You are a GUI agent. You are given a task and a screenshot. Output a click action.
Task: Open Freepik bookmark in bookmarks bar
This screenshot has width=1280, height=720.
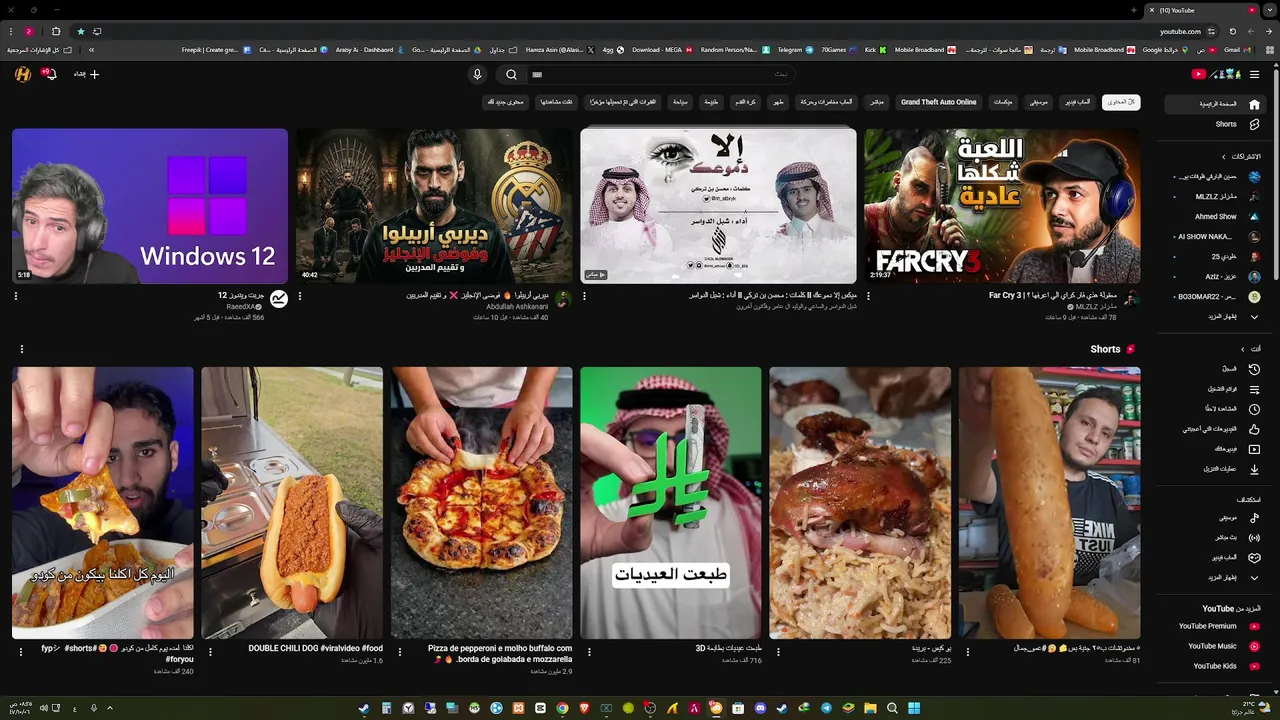tap(215, 50)
